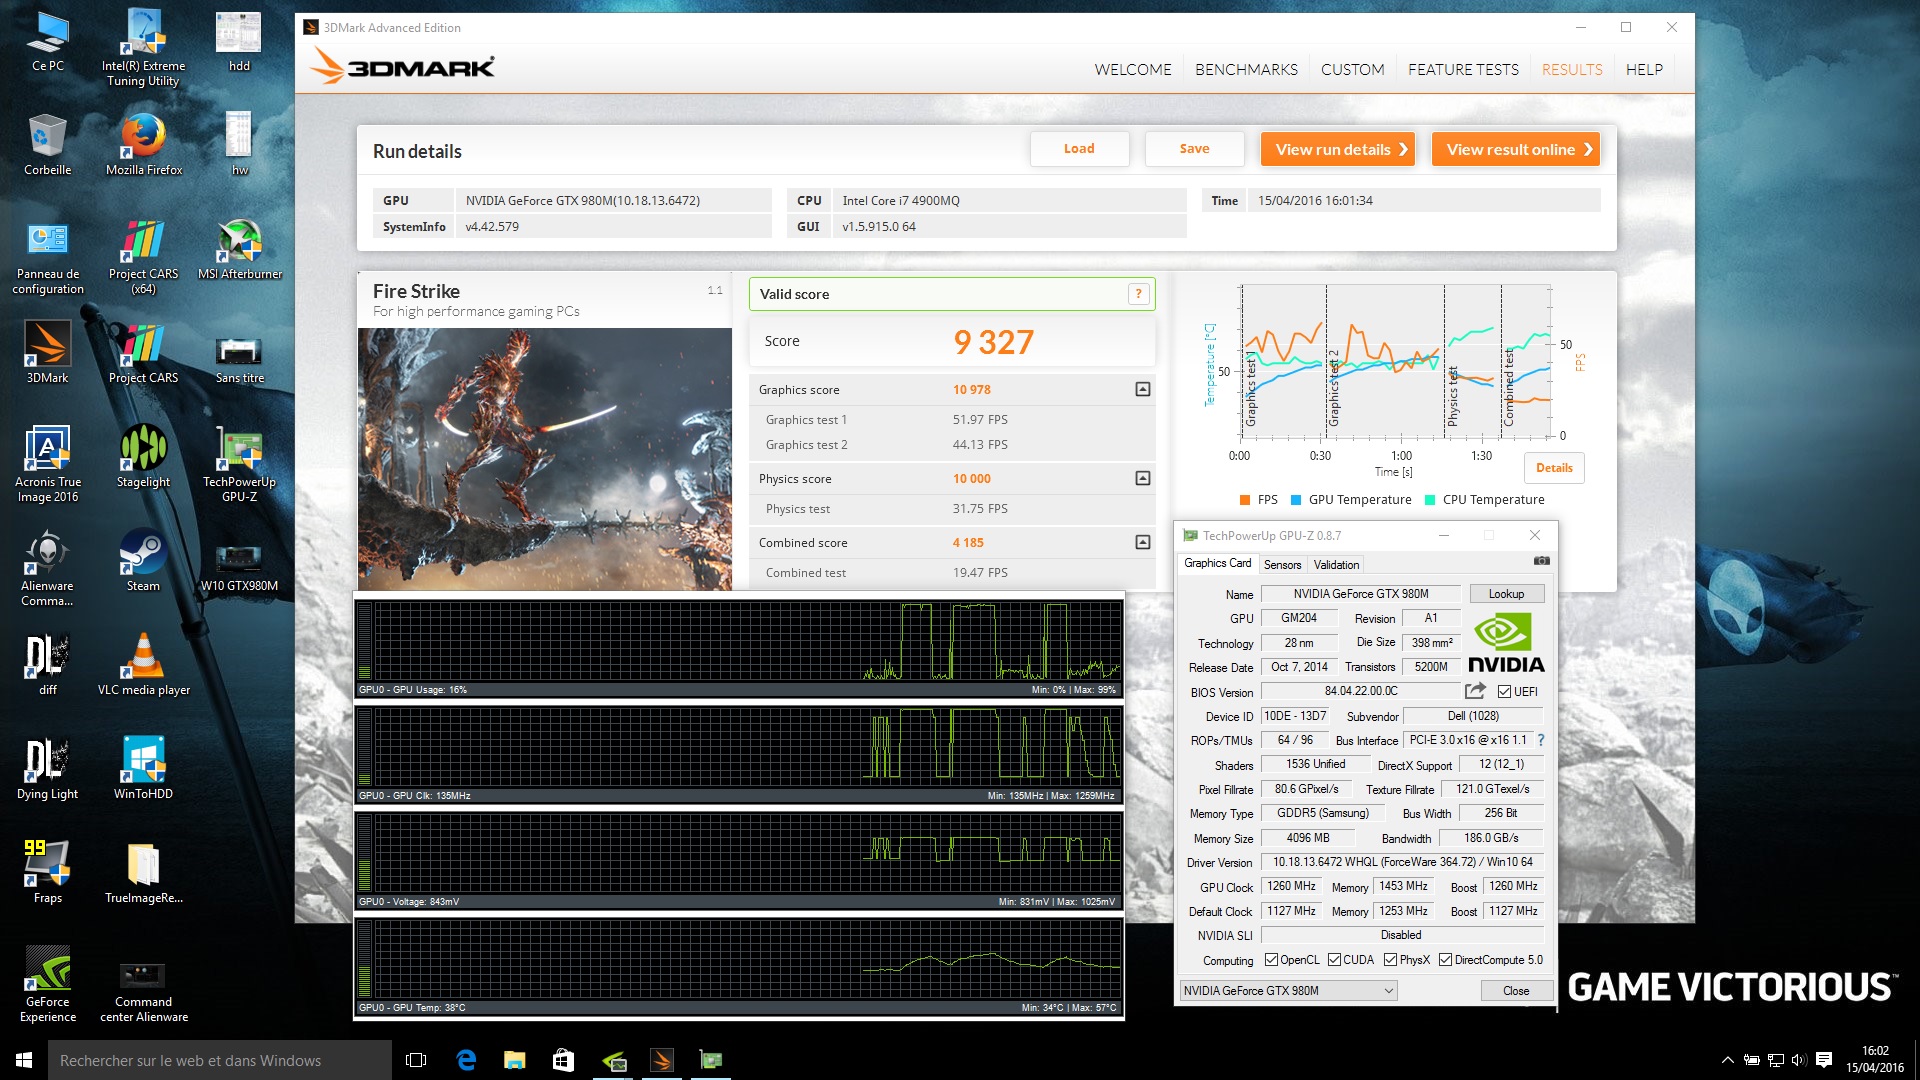Open BENCHMARKS tab in 3DMark
1920x1080 pixels.
1246,69
